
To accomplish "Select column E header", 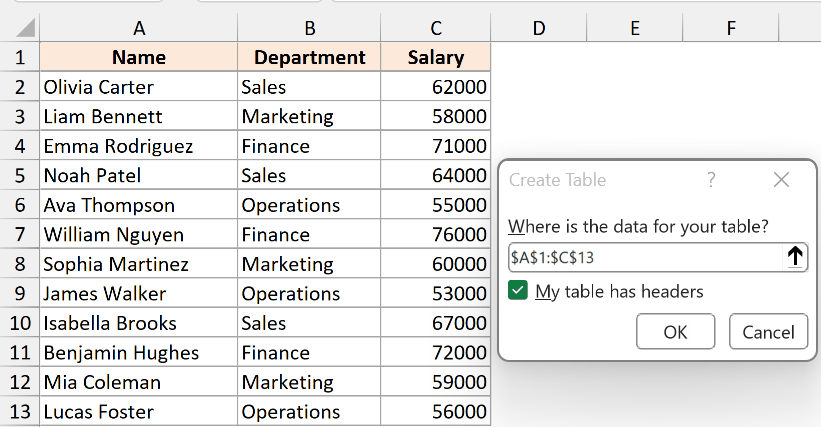I will 635,28.
